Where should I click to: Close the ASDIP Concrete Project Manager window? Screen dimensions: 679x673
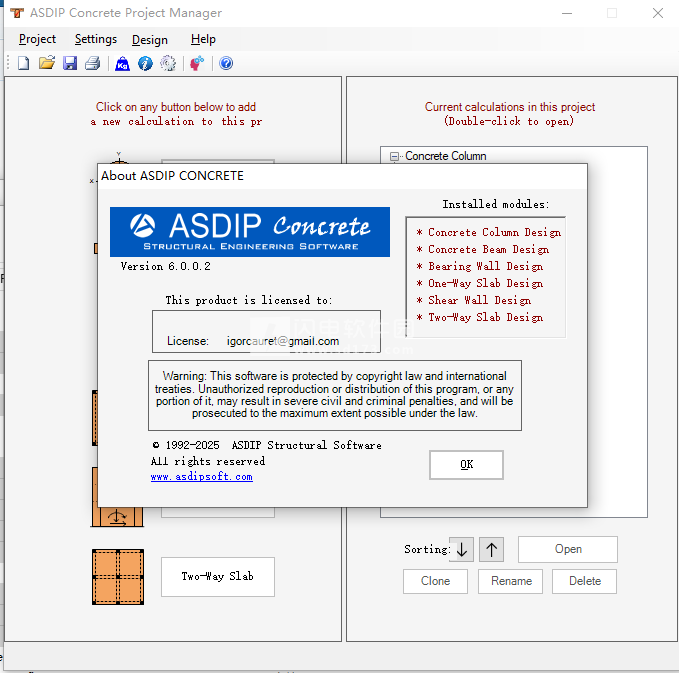click(658, 13)
